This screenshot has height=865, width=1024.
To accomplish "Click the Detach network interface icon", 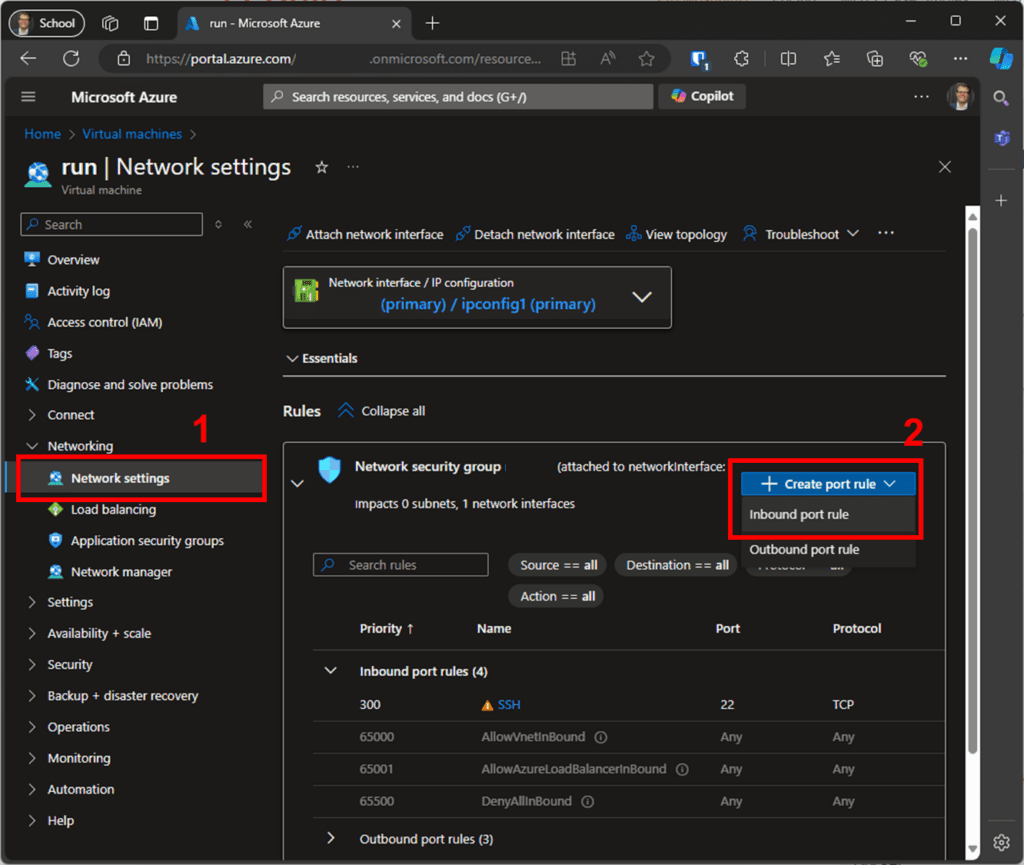I will [x=461, y=234].
